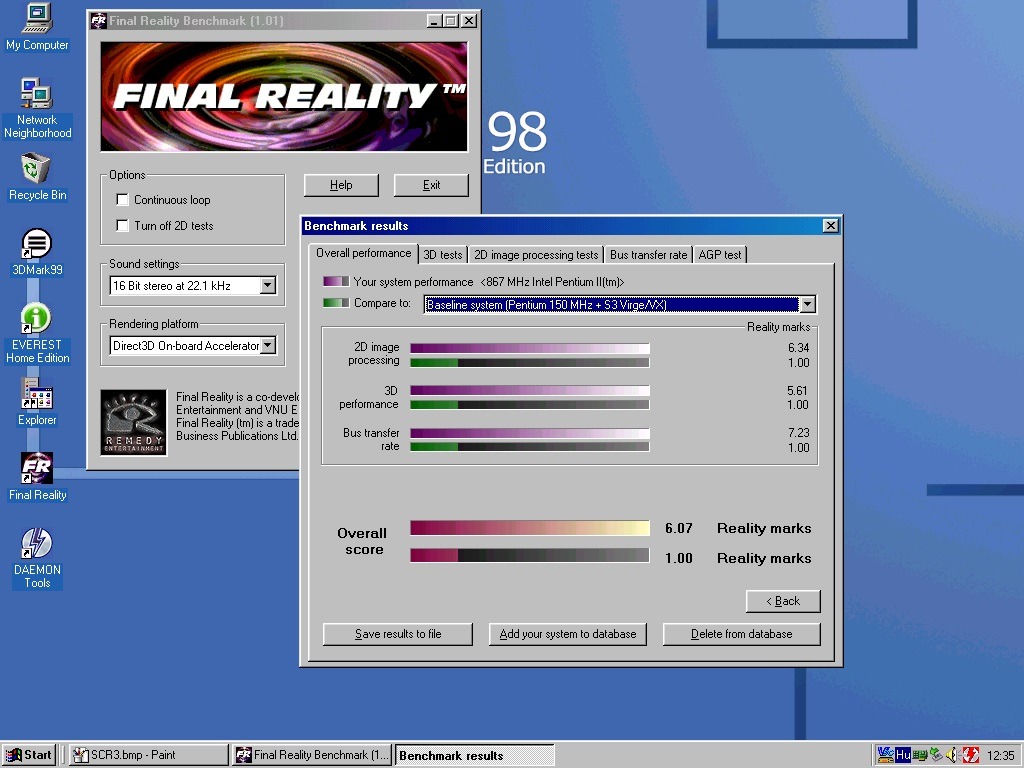Click the Remedy Entertainment logo image
The image size is (1024, 768).
(x=134, y=423)
